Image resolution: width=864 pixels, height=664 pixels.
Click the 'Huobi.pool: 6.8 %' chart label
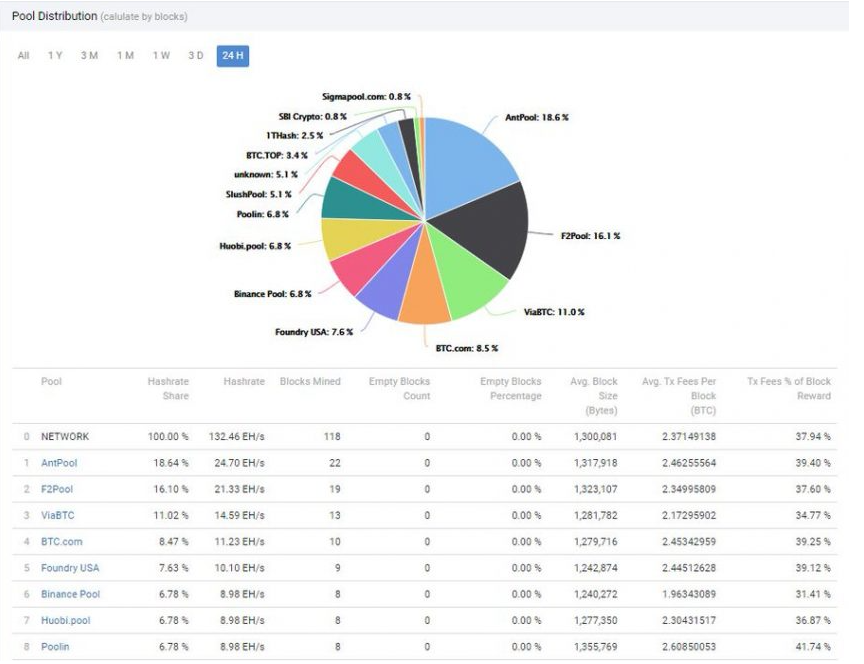[255, 246]
